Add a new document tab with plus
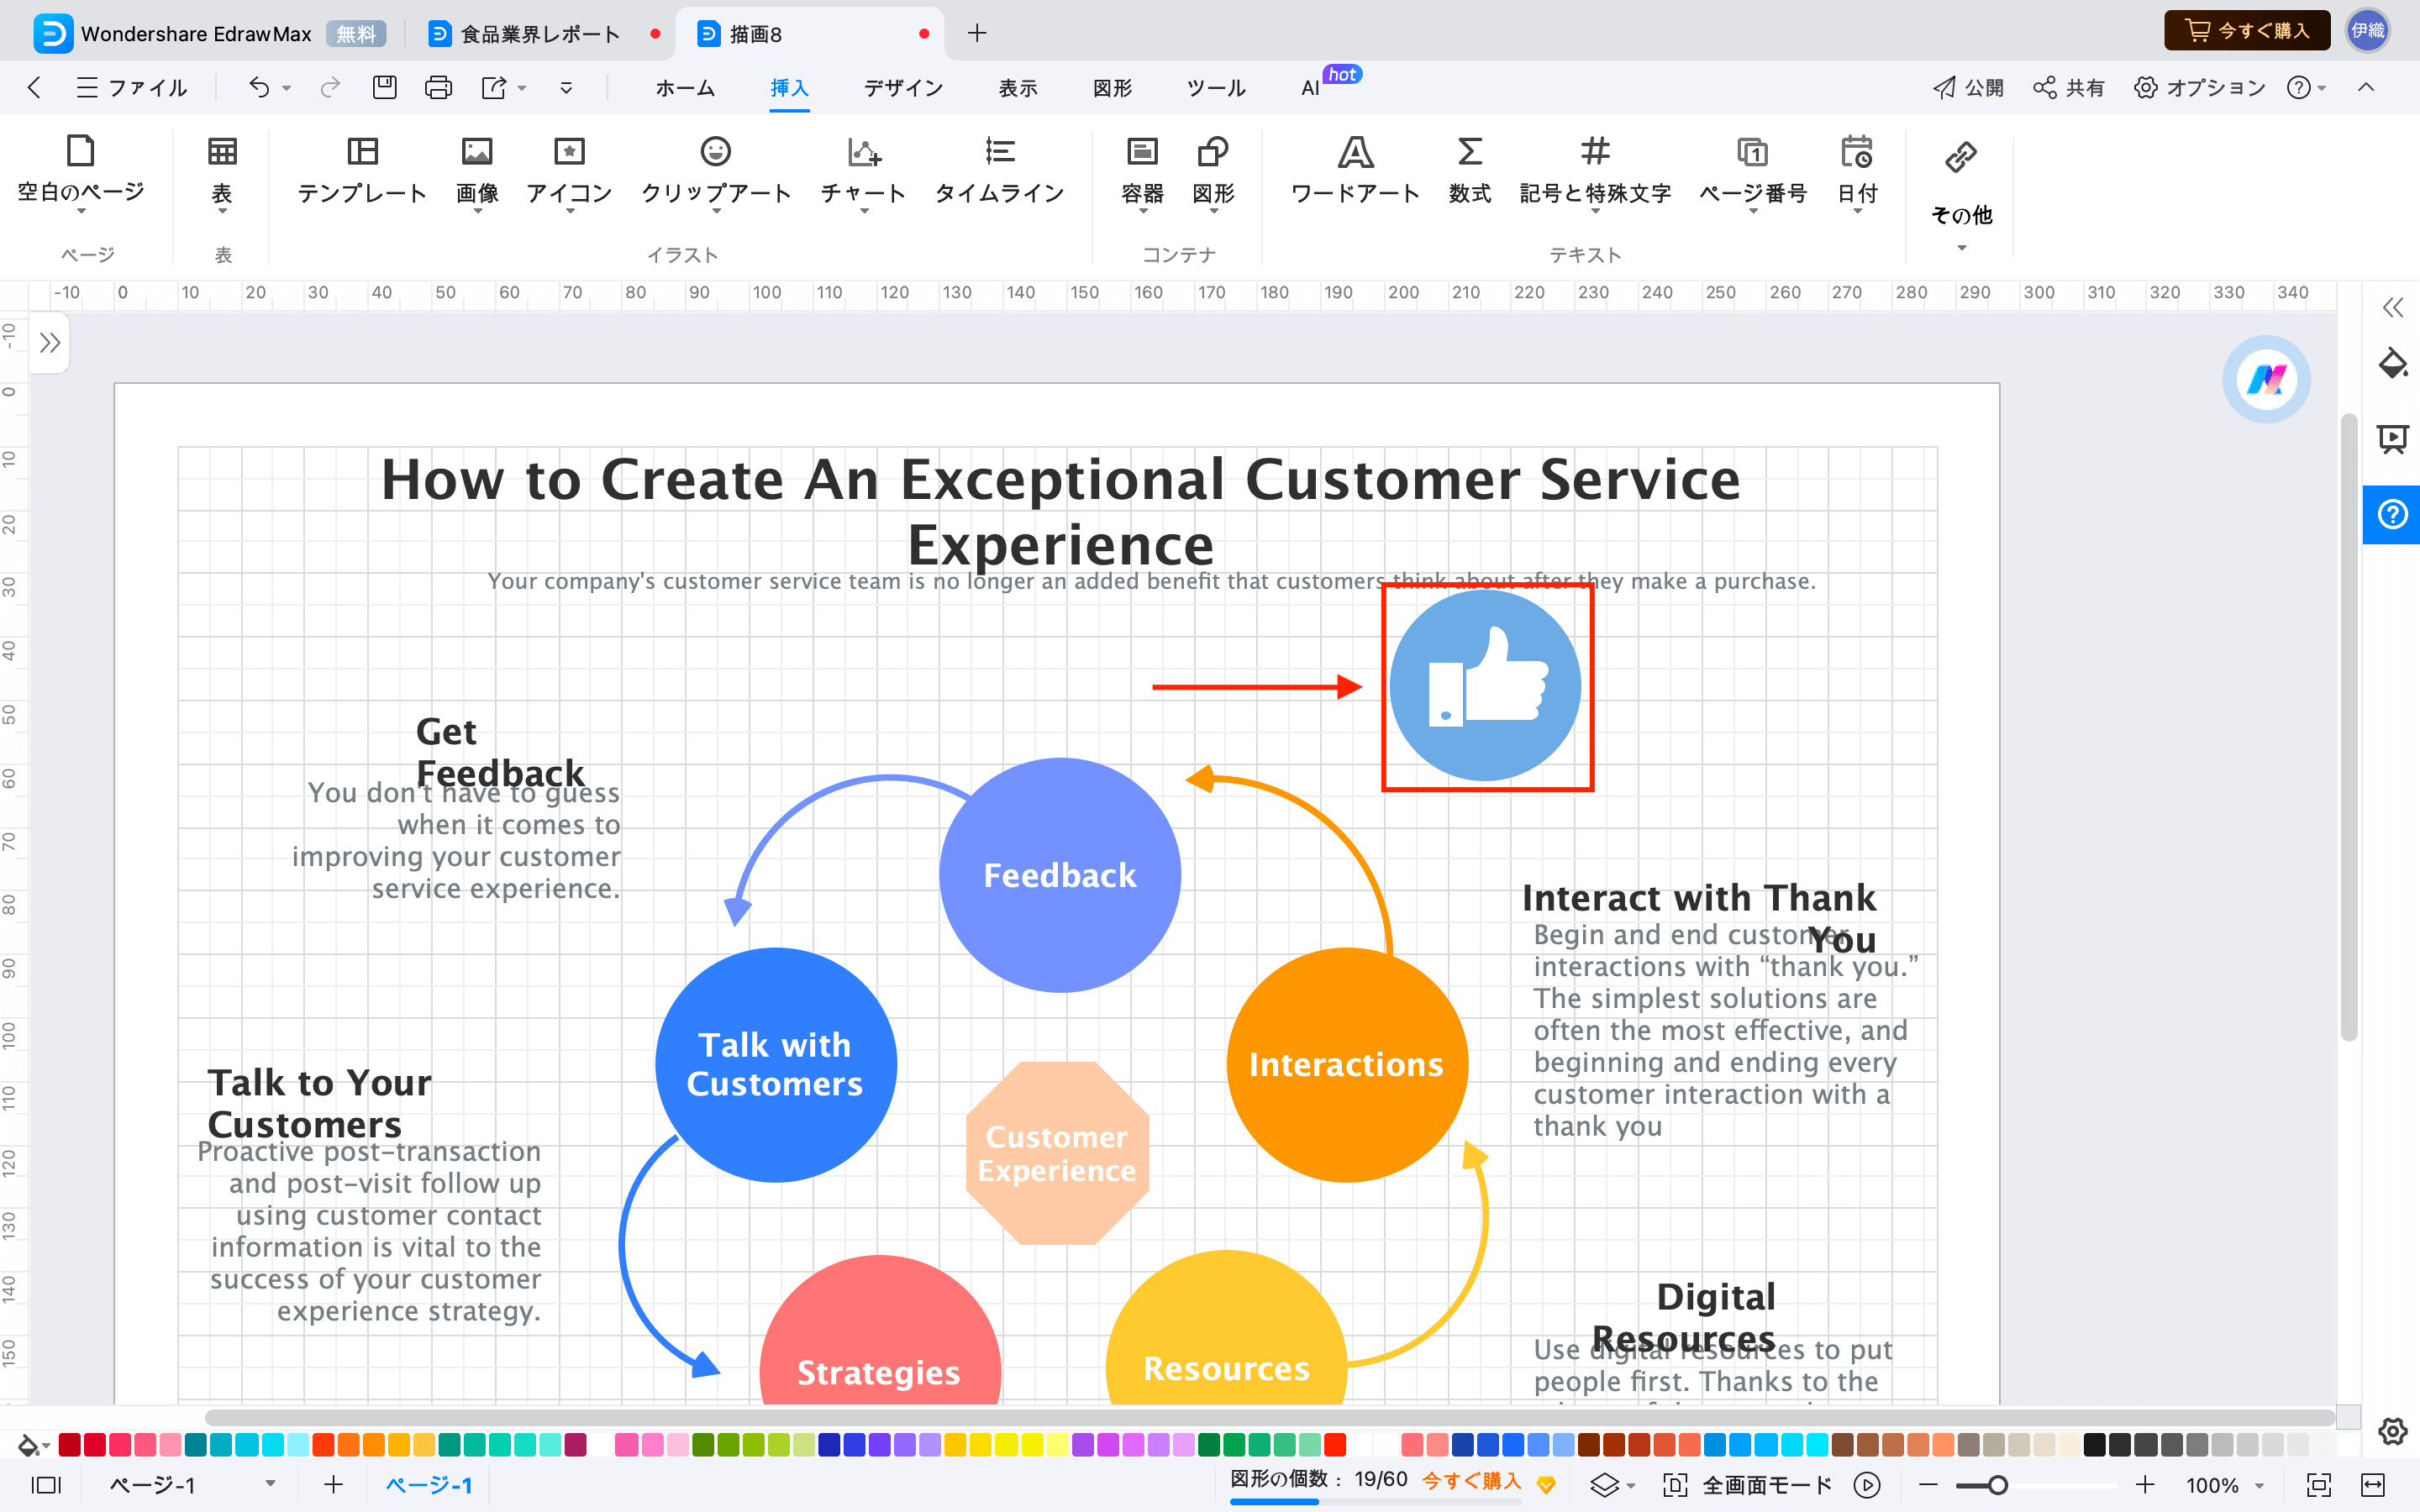Viewport: 2420px width, 1512px height. tap(977, 33)
